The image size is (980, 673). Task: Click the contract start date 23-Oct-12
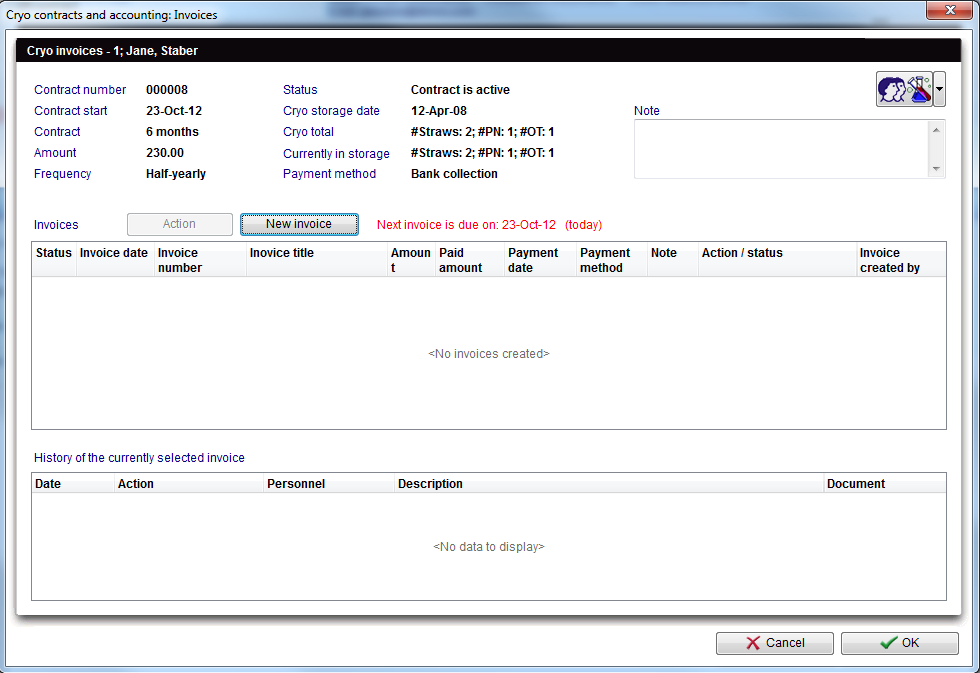tap(174, 111)
